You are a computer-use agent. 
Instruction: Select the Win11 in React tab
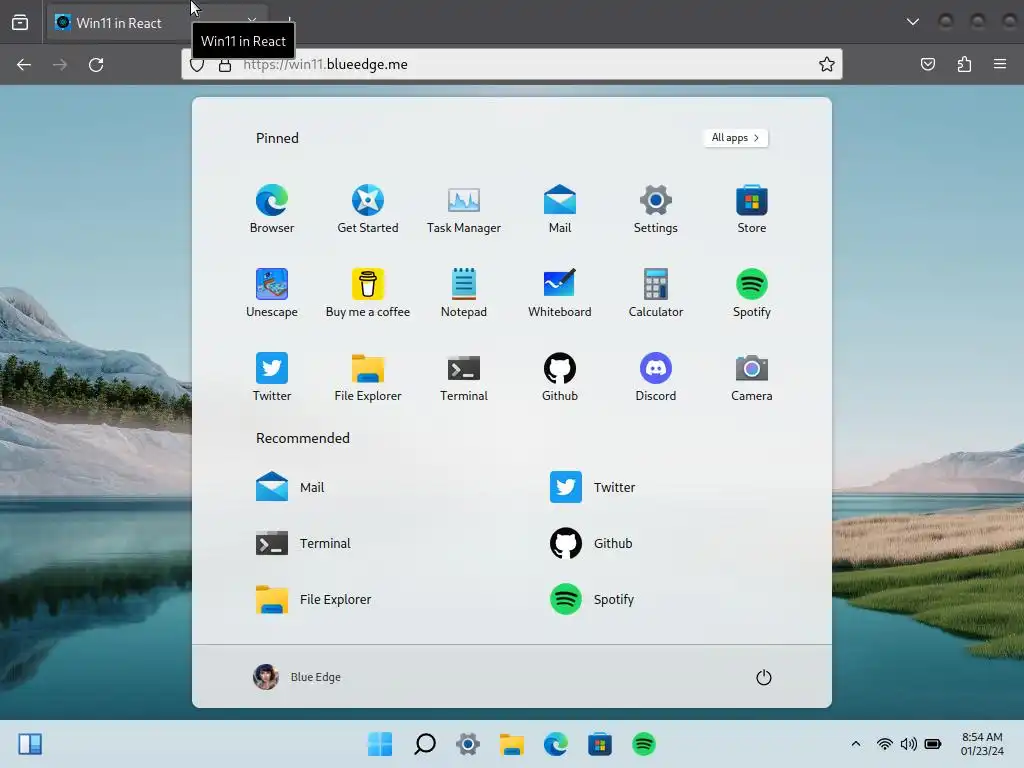[155, 23]
